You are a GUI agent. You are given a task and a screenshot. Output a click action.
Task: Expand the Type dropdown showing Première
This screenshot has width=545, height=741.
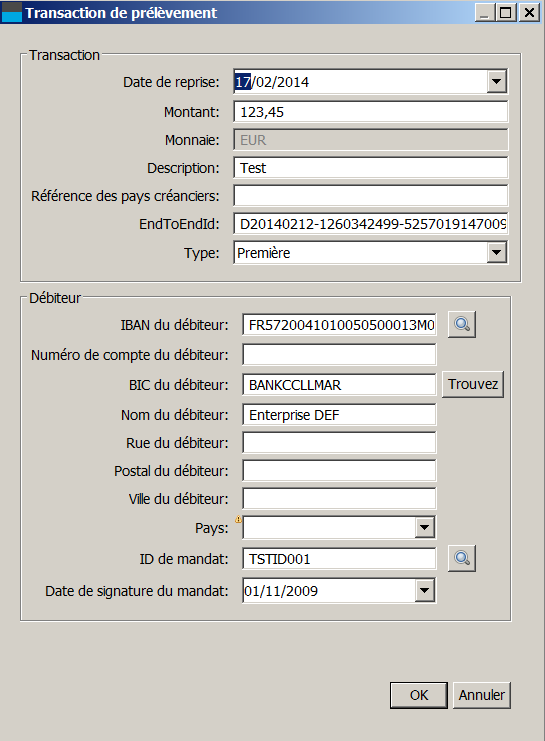[x=496, y=252]
